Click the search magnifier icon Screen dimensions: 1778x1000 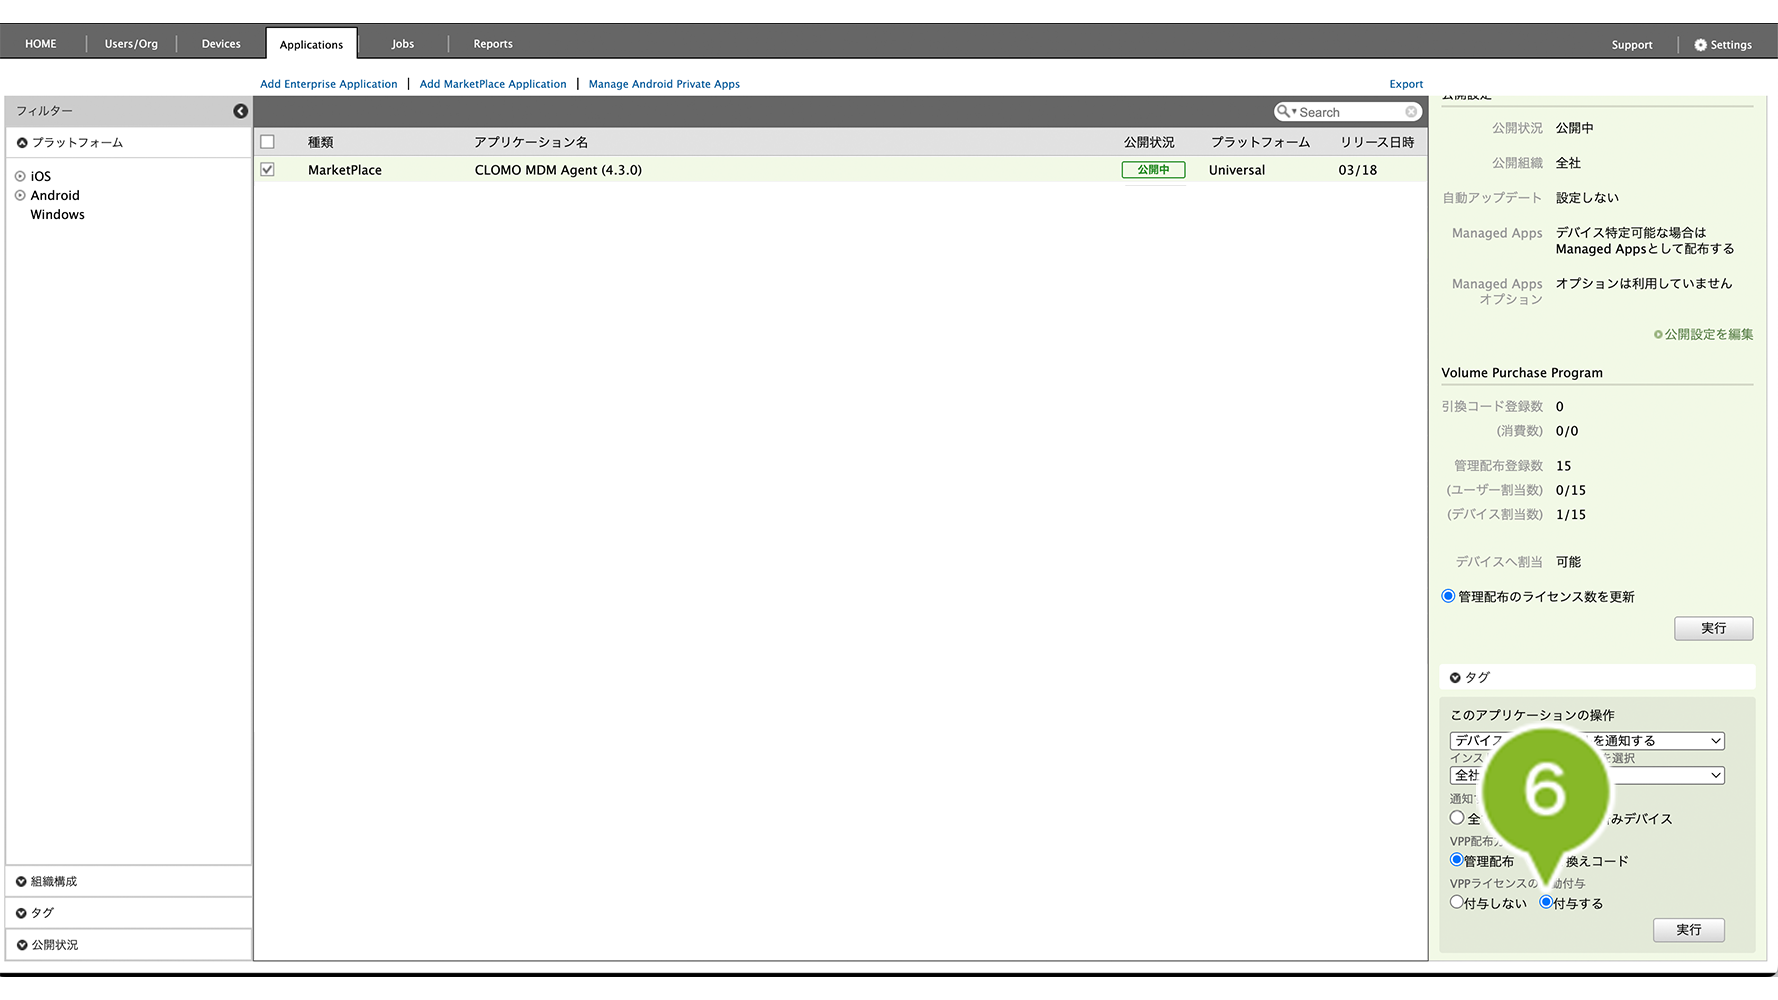click(x=1284, y=112)
